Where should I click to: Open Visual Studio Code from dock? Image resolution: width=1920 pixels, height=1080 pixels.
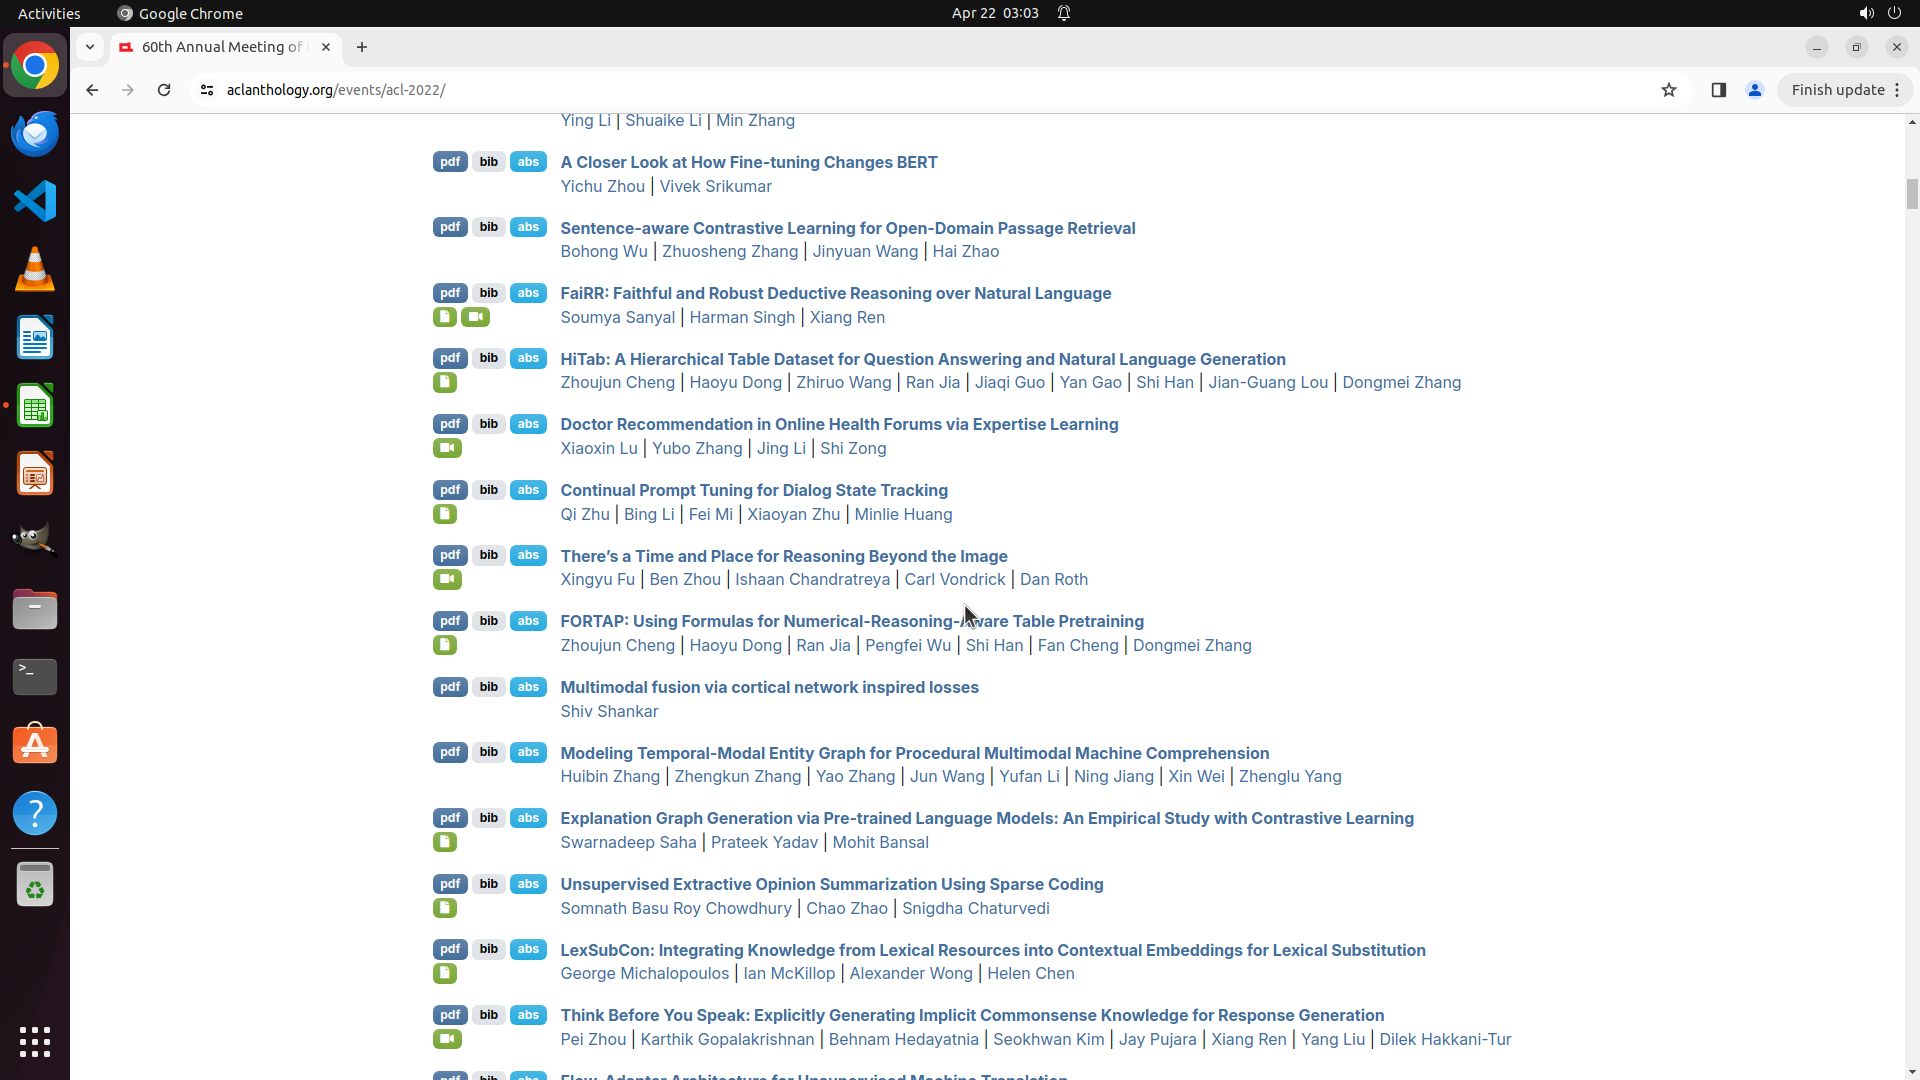[x=35, y=201]
